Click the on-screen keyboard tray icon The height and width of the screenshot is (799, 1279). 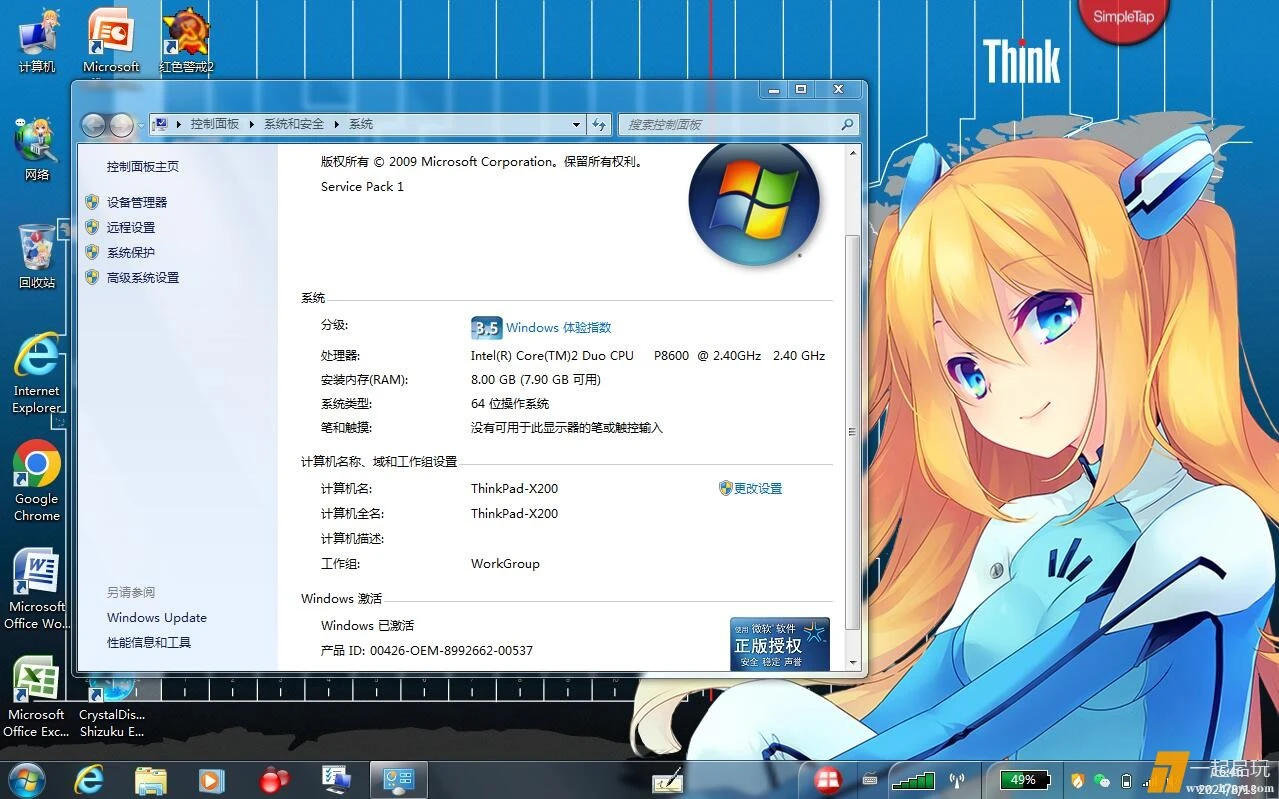point(870,780)
